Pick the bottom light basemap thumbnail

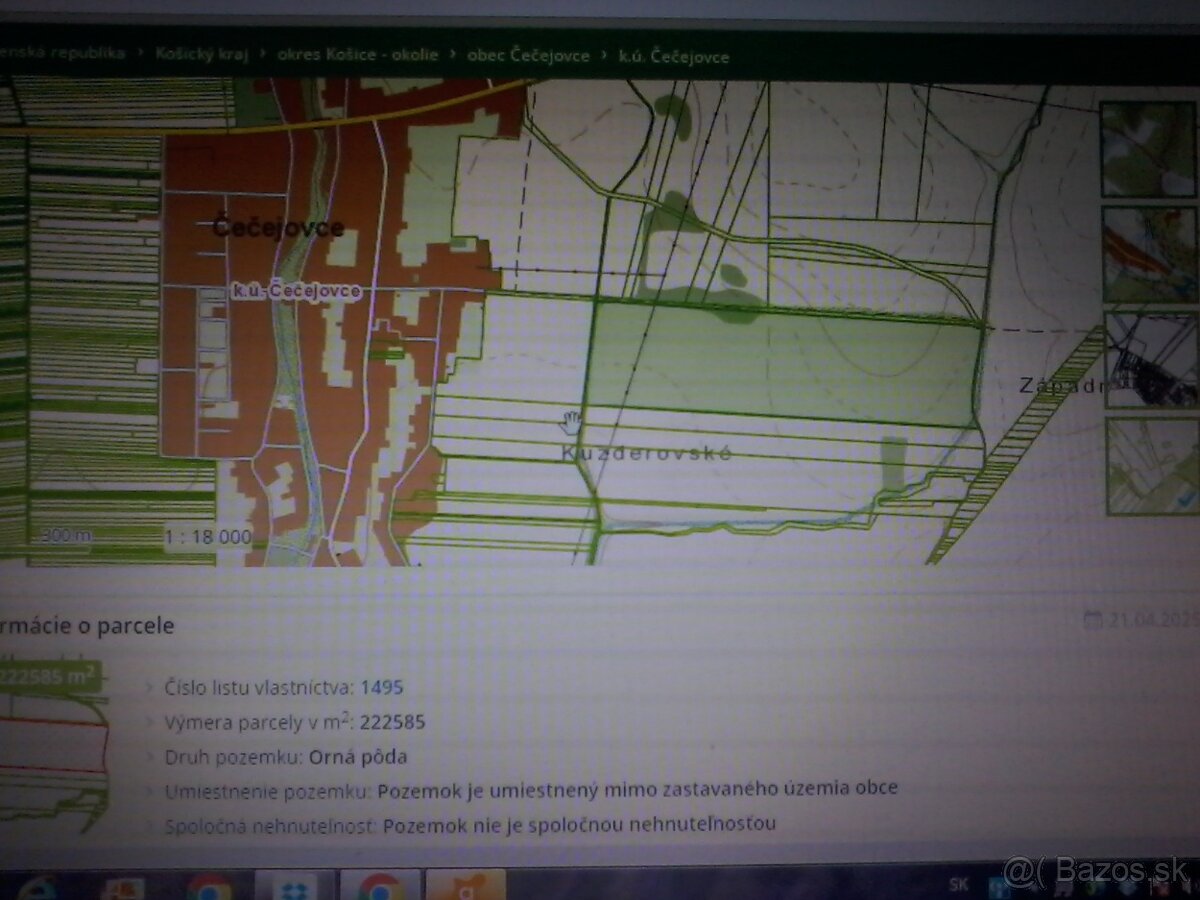pos(1152,465)
